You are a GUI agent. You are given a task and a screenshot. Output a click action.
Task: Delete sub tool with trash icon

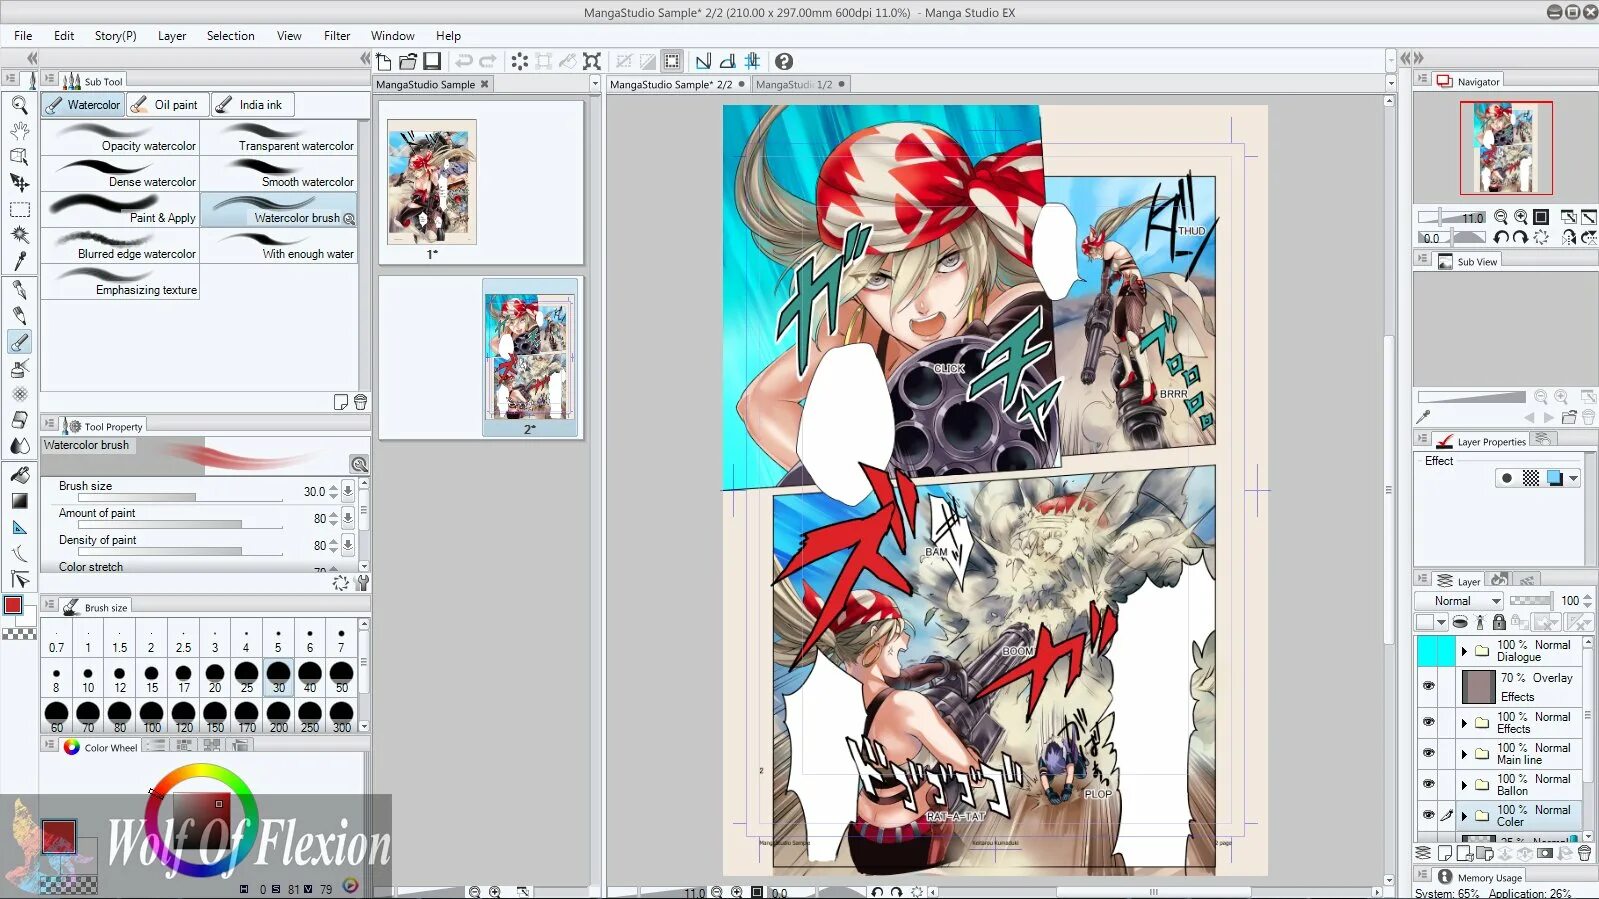coord(360,402)
